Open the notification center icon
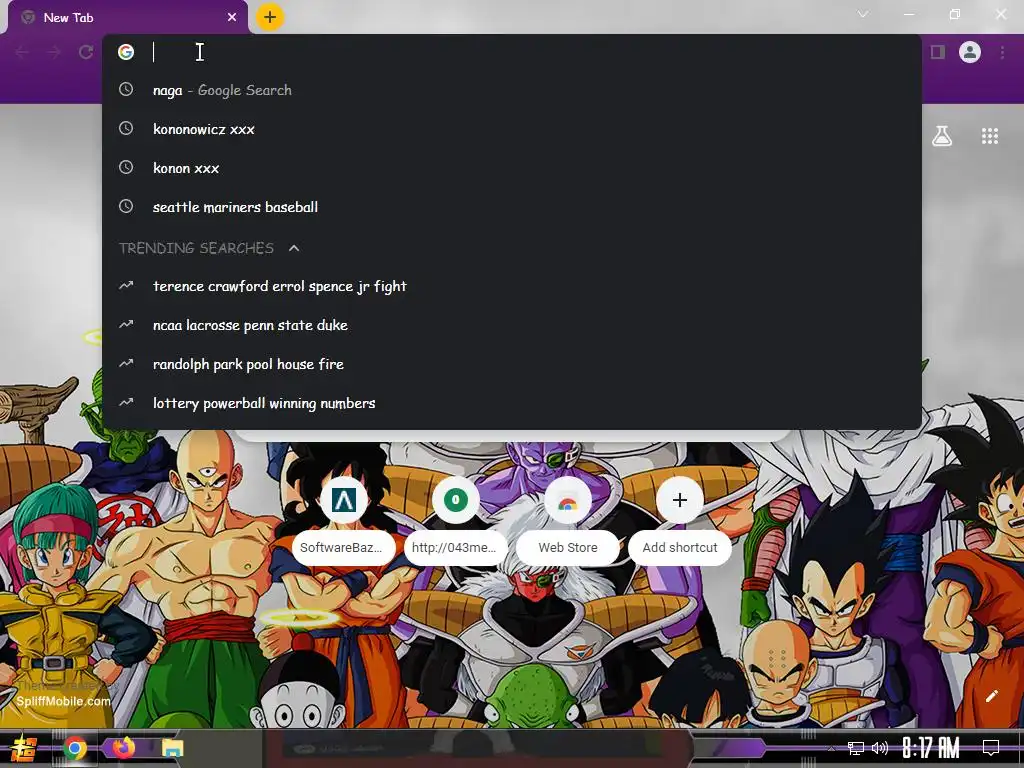 pos(991,748)
